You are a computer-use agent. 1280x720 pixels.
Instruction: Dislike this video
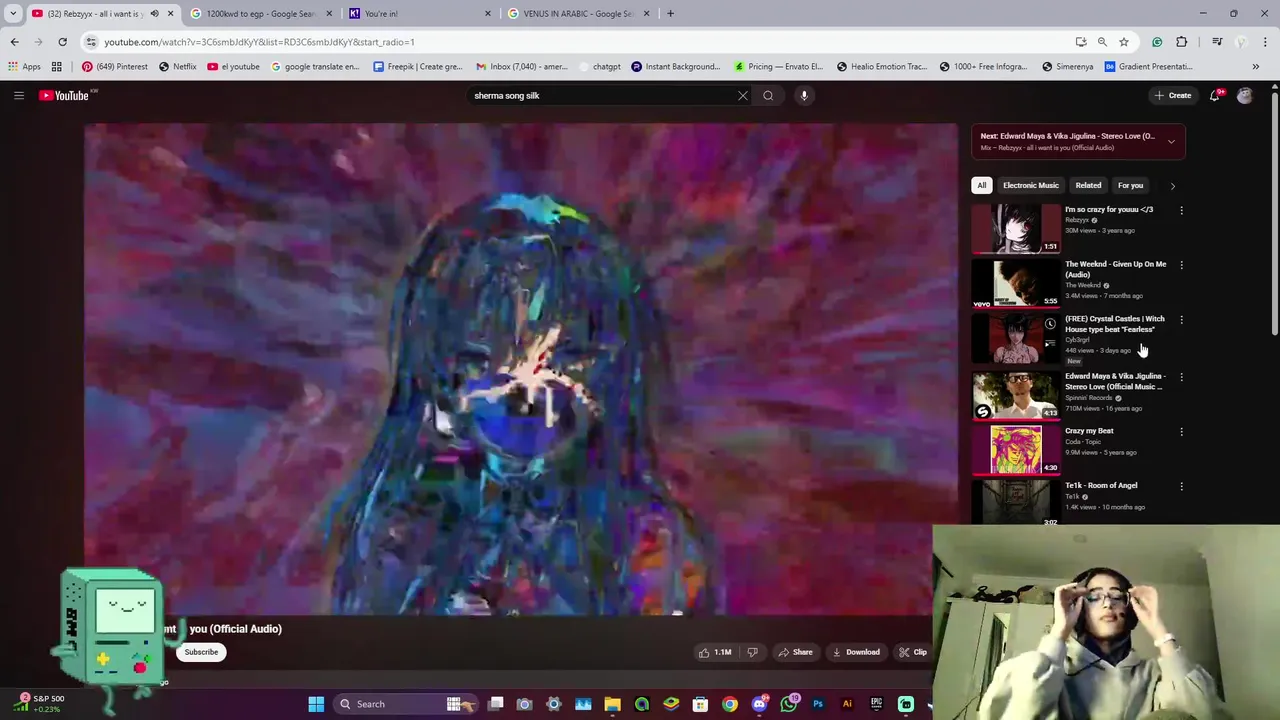pyautogui.click(x=752, y=652)
